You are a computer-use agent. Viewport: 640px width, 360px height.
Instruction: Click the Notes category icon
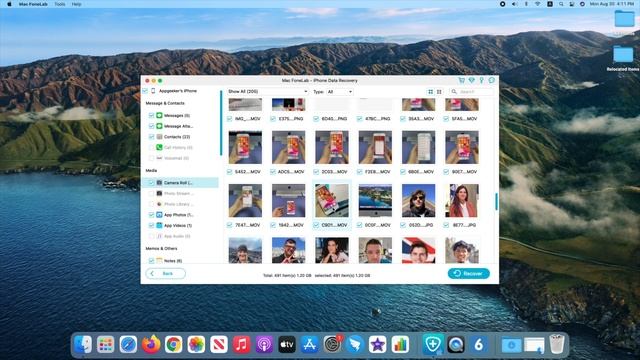(159, 260)
